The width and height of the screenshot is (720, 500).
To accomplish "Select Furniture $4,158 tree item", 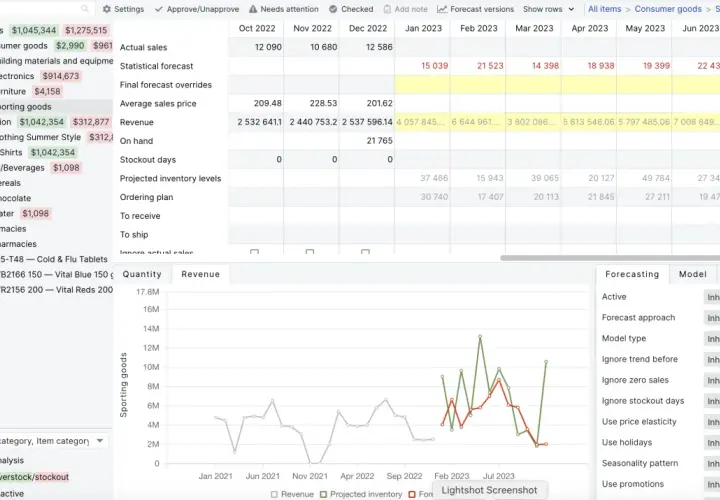I will (30, 91).
